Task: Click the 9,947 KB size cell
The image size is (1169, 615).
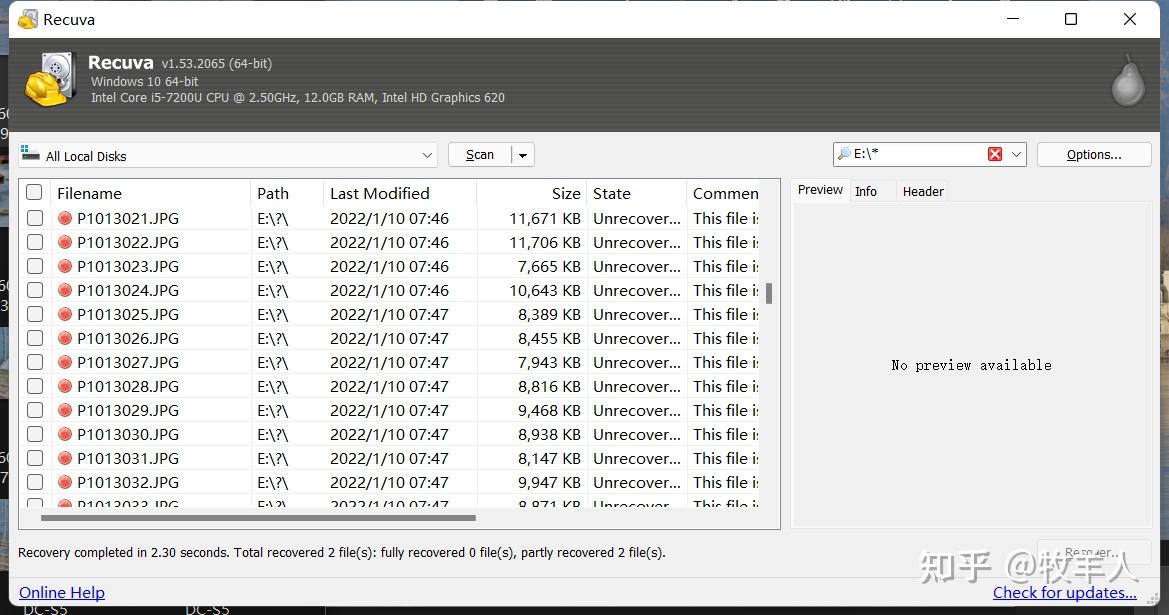Action: tap(549, 482)
